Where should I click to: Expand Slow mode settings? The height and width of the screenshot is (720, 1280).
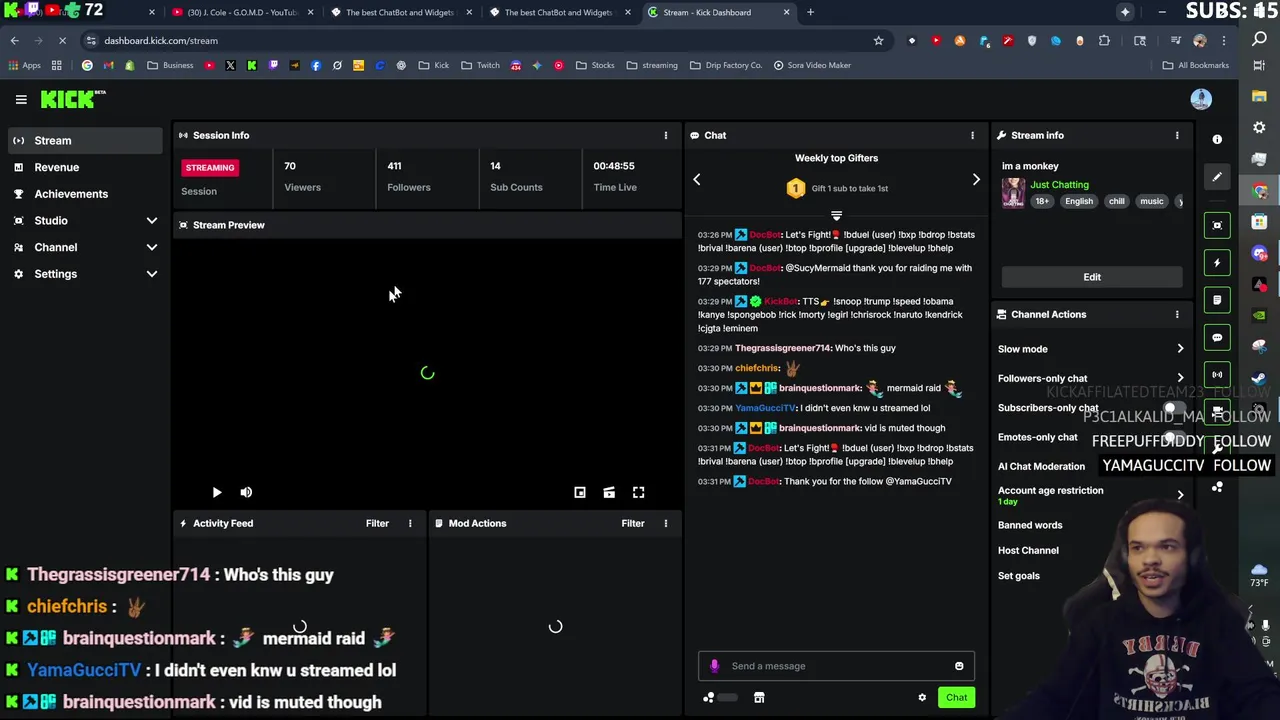point(1180,349)
